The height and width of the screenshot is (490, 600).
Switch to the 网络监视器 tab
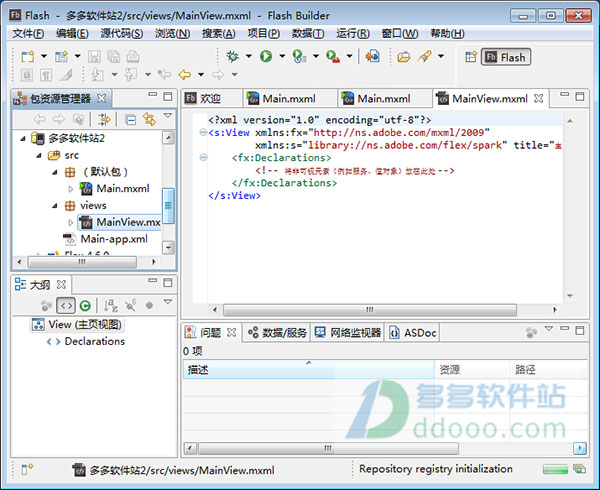tap(347, 333)
